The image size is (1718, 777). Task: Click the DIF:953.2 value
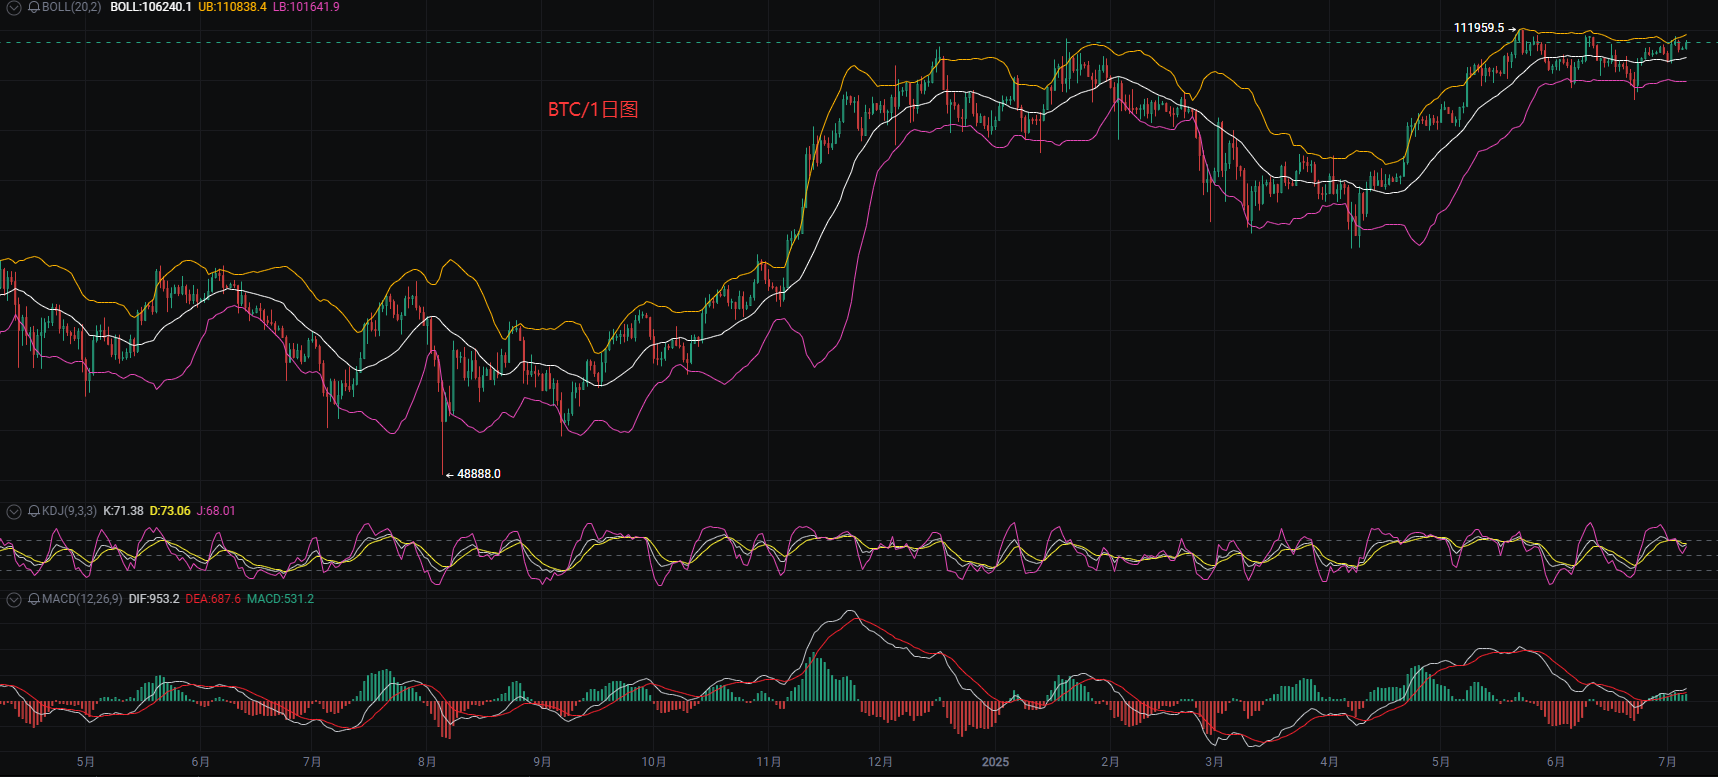154,599
